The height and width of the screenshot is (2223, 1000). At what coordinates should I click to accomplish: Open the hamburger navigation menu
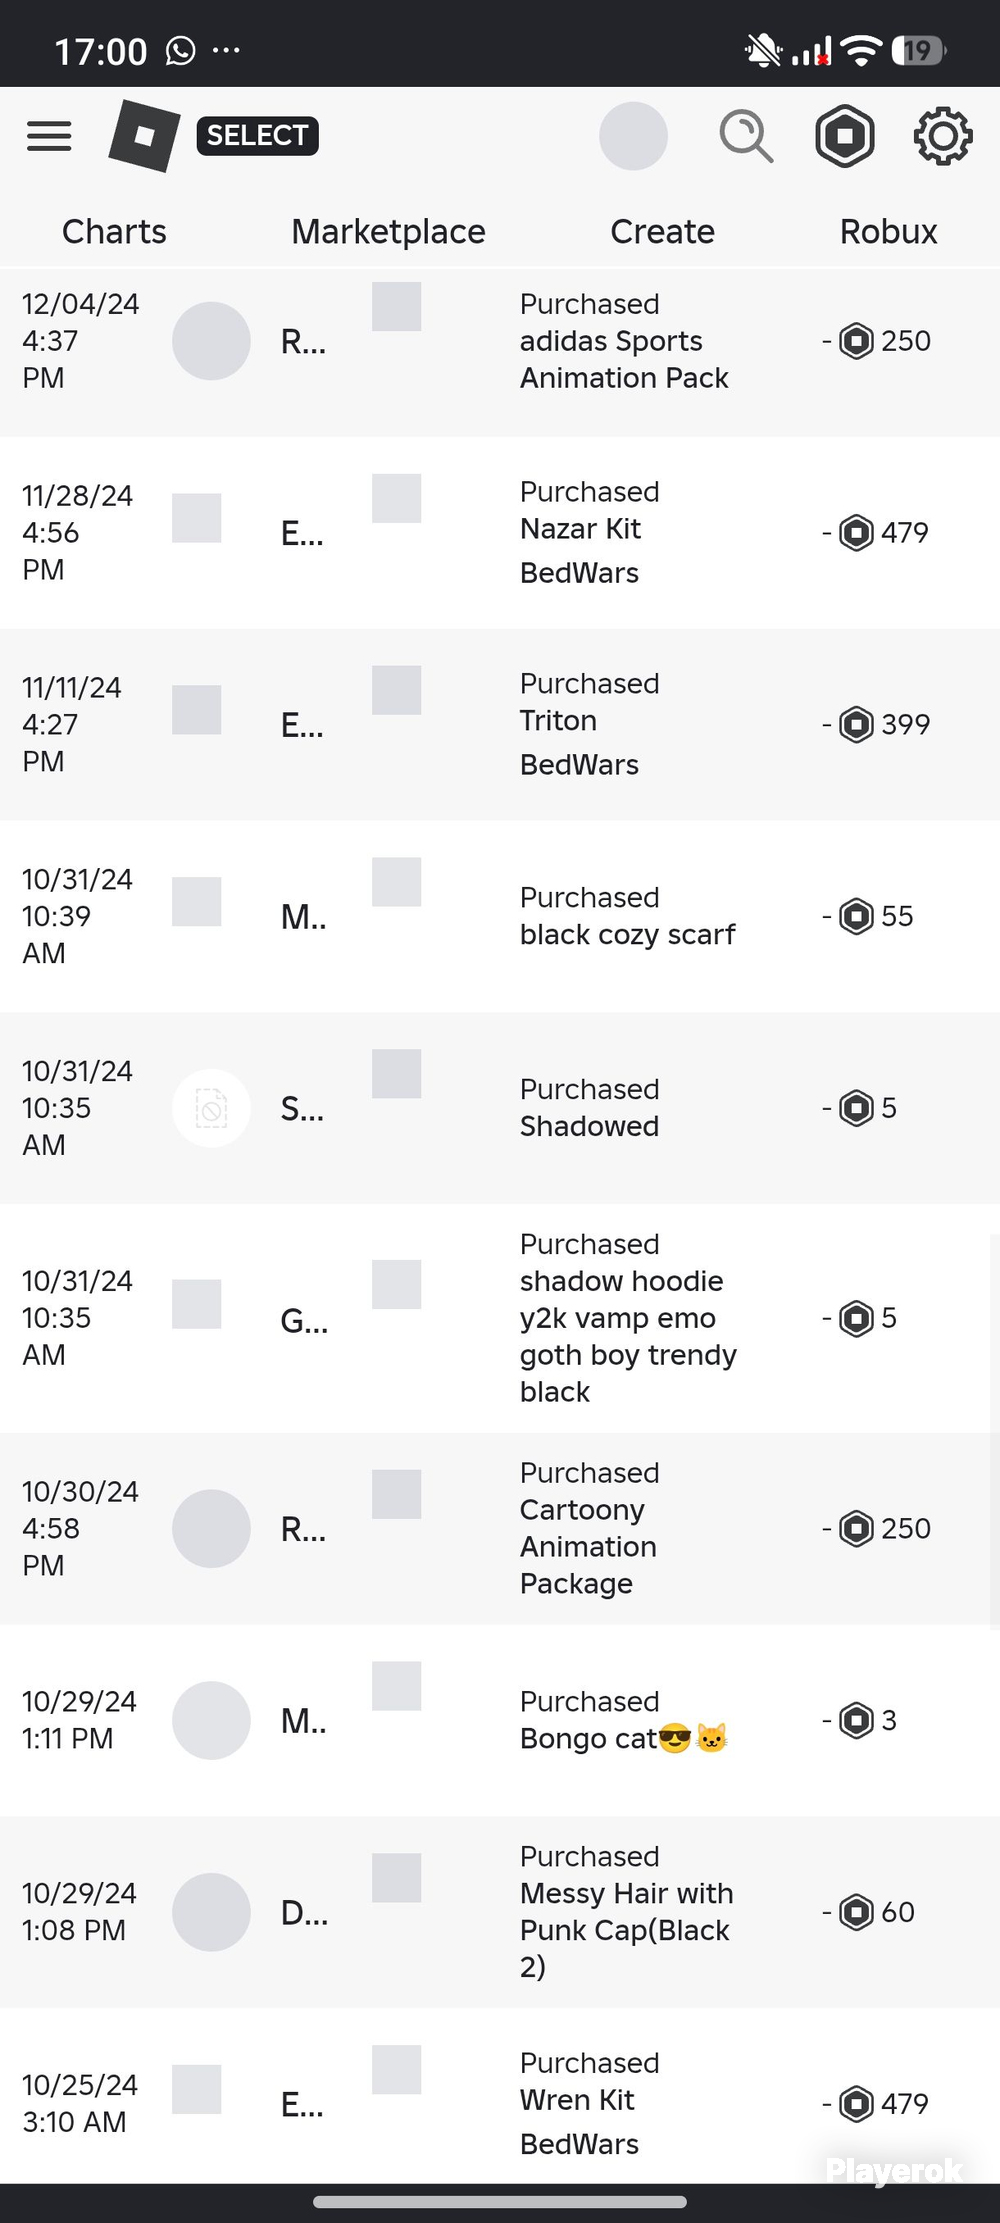pos(49,136)
